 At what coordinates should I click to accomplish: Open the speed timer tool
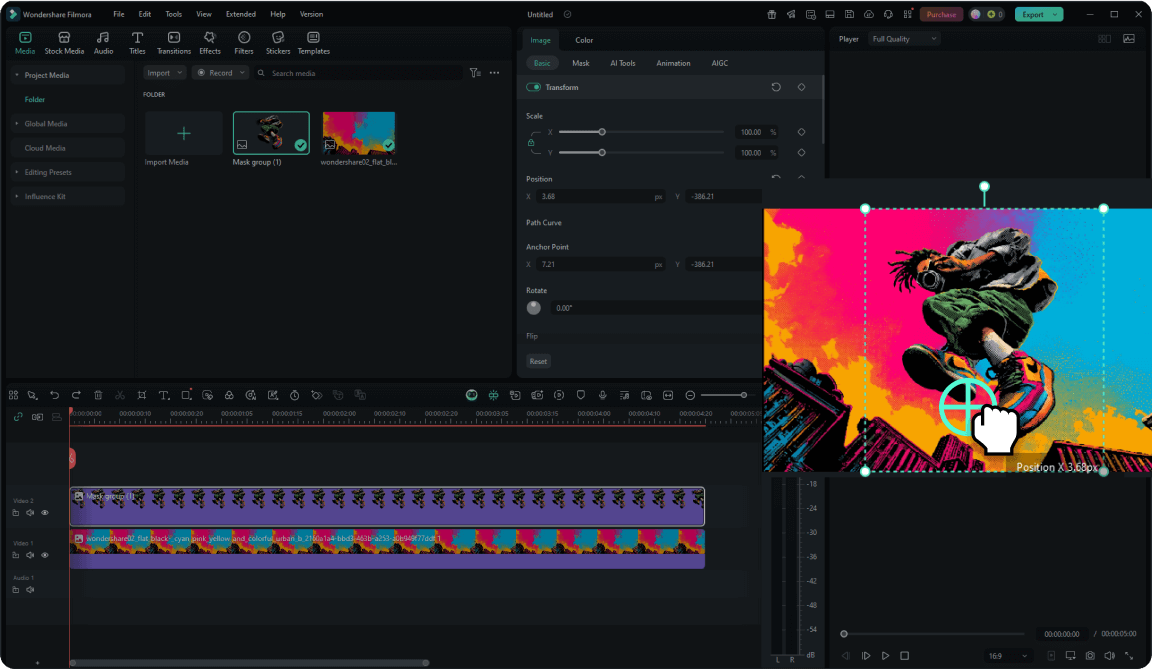click(295, 395)
